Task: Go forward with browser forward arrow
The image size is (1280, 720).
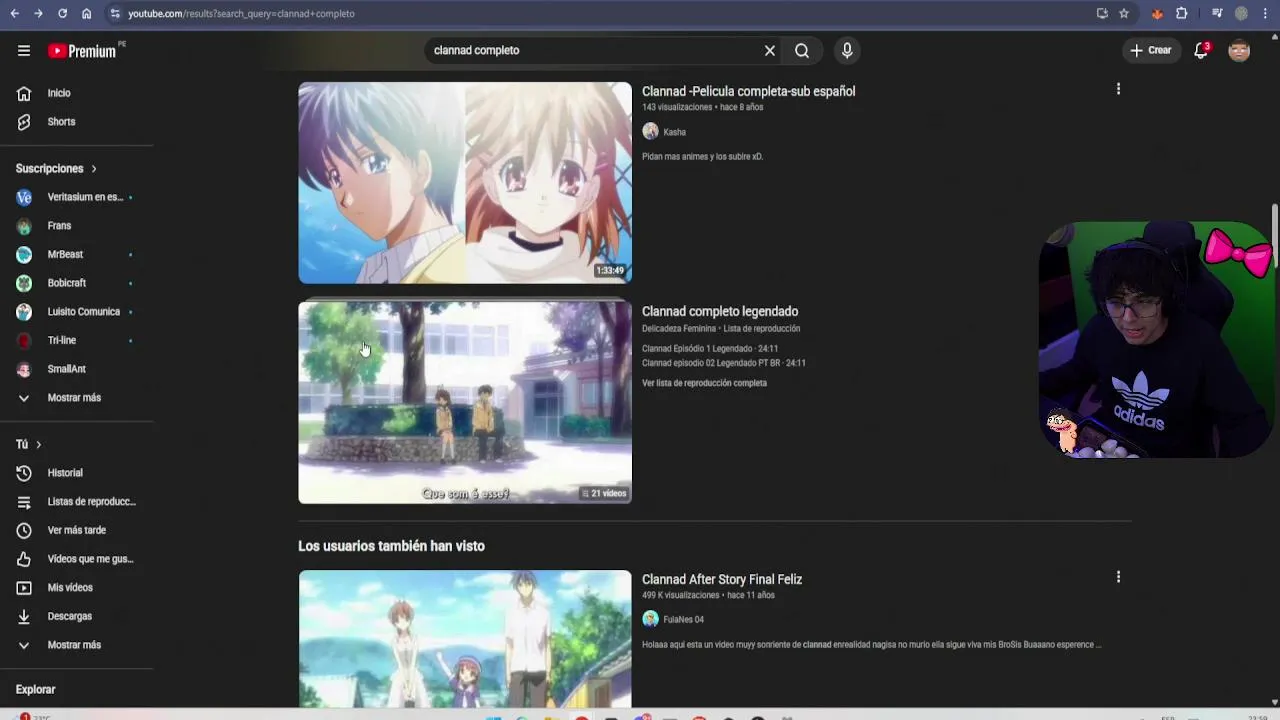Action: tap(38, 14)
